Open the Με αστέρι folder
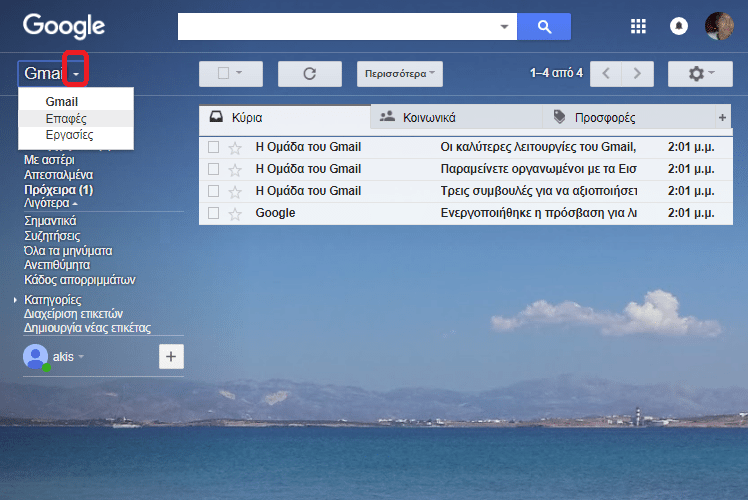 (x=49, y=160)
